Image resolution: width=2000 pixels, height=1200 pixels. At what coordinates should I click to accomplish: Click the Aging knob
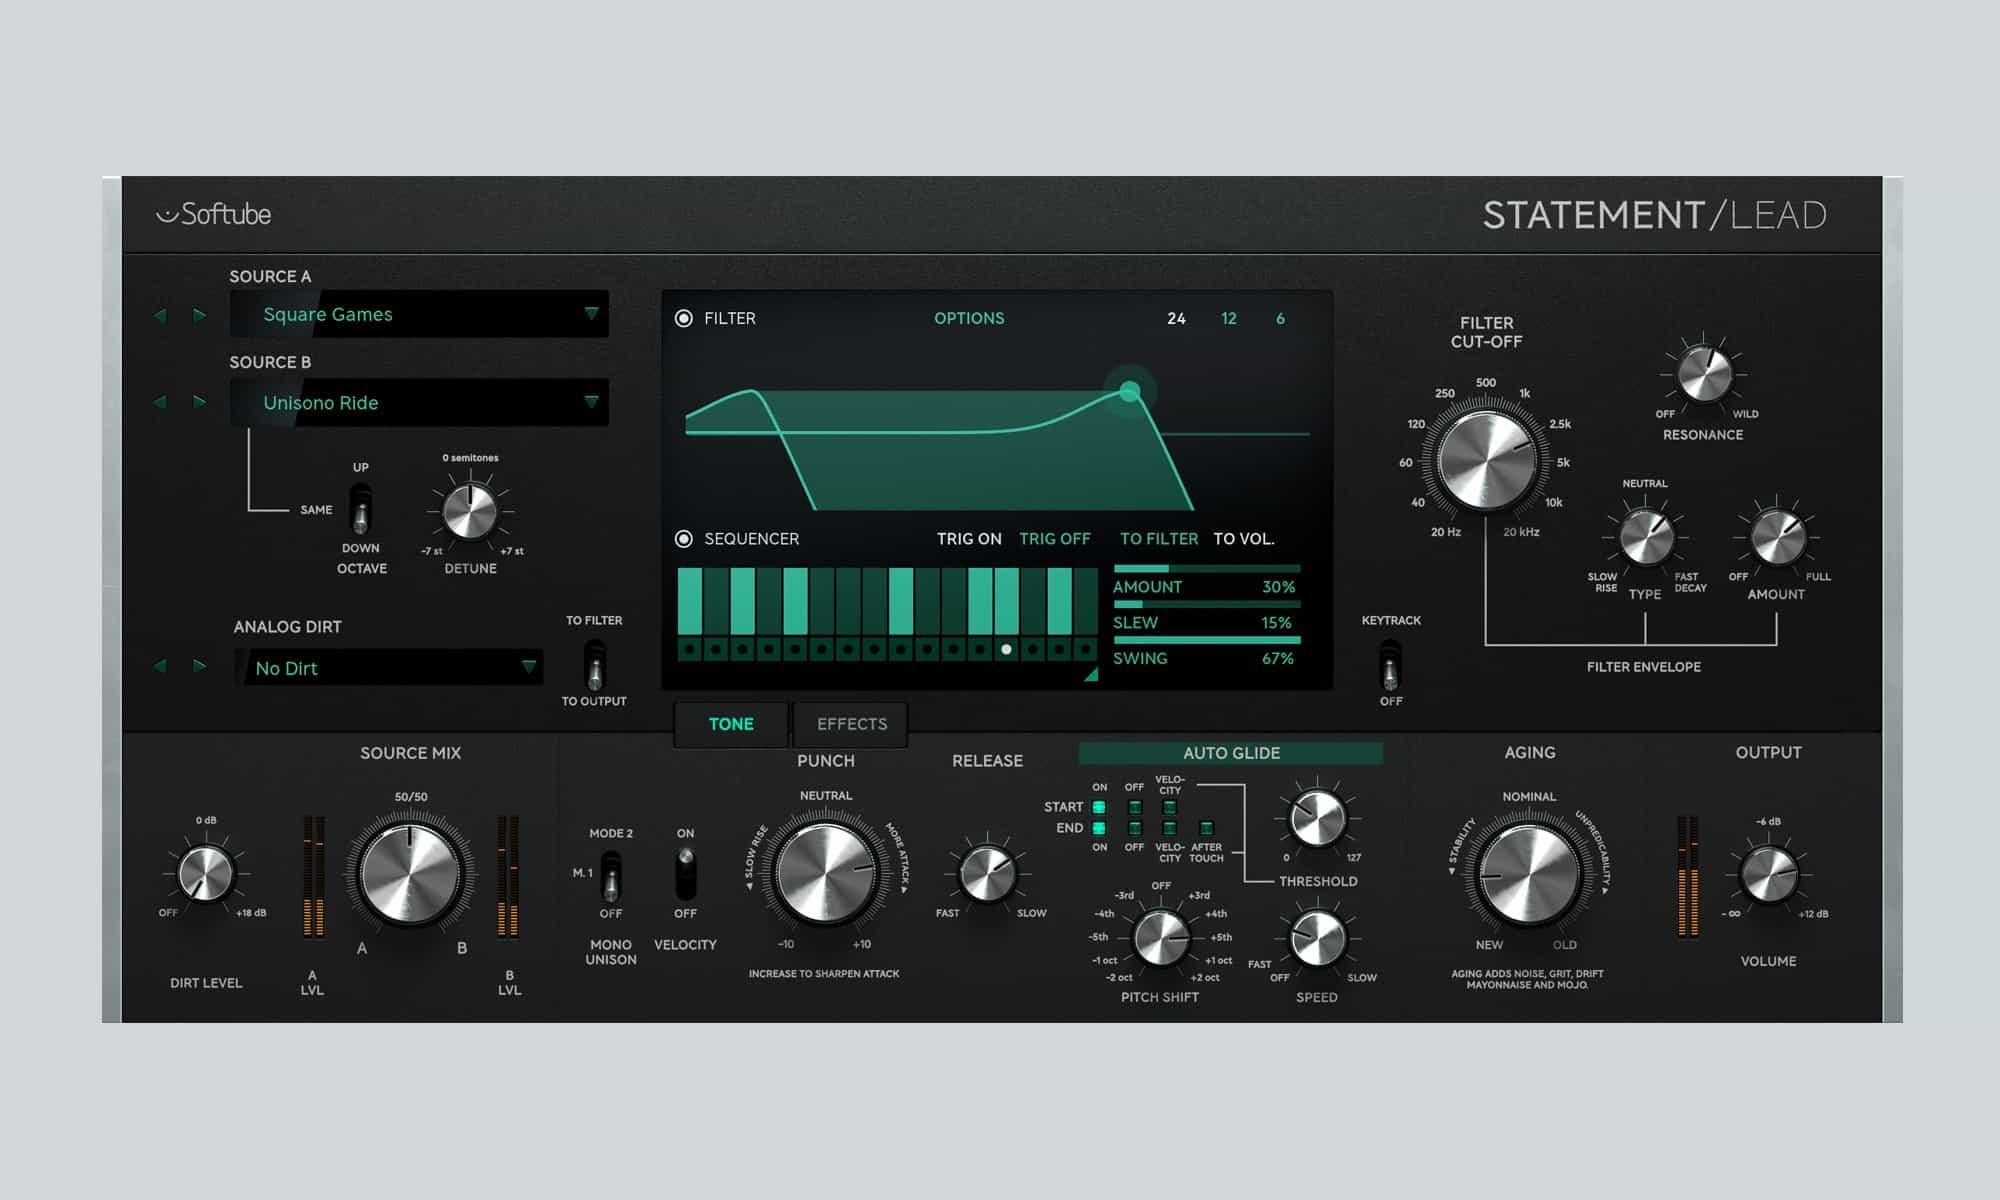(x=1528, y=873)
